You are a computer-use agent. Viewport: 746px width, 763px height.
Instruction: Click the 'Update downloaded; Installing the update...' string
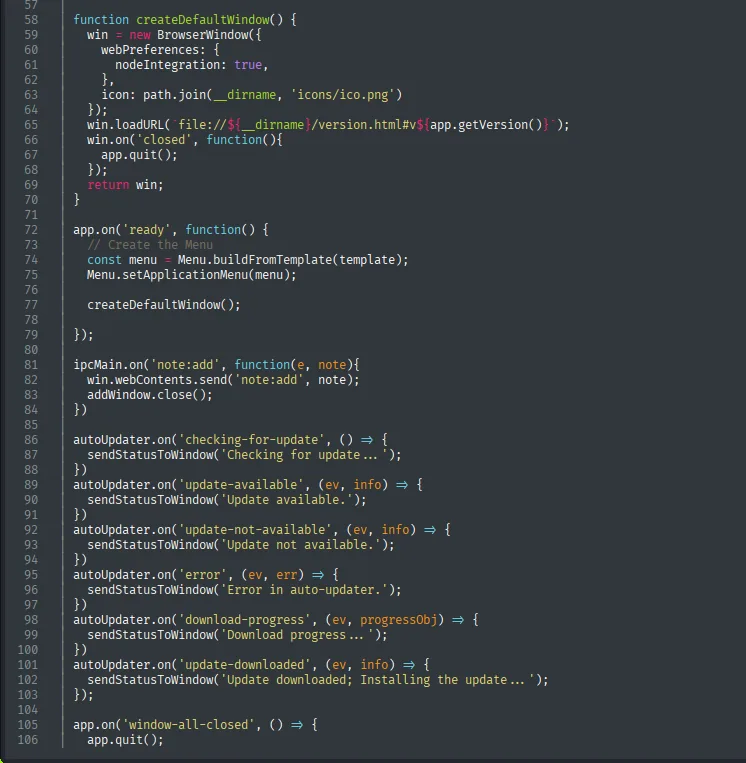pyautogui.click(x=378, y=680)
